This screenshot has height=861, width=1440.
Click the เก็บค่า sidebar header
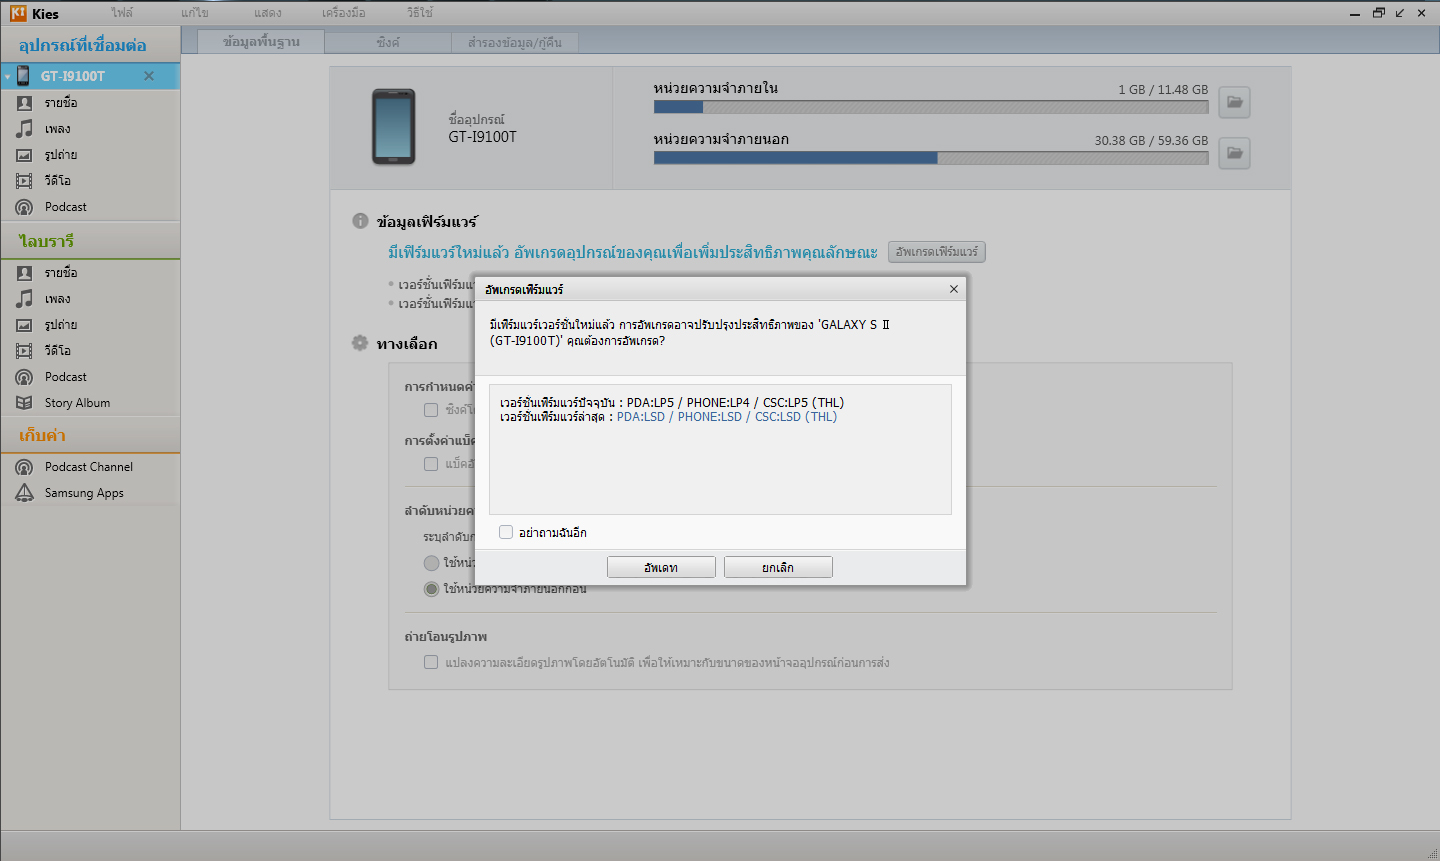[42, 435]
